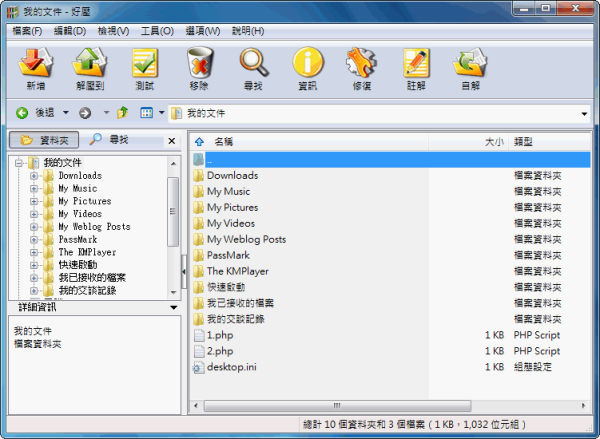Click the 新增 (Add) toolbar icon
Viewport: 600px width, 439px height.
tap(36, 62)
